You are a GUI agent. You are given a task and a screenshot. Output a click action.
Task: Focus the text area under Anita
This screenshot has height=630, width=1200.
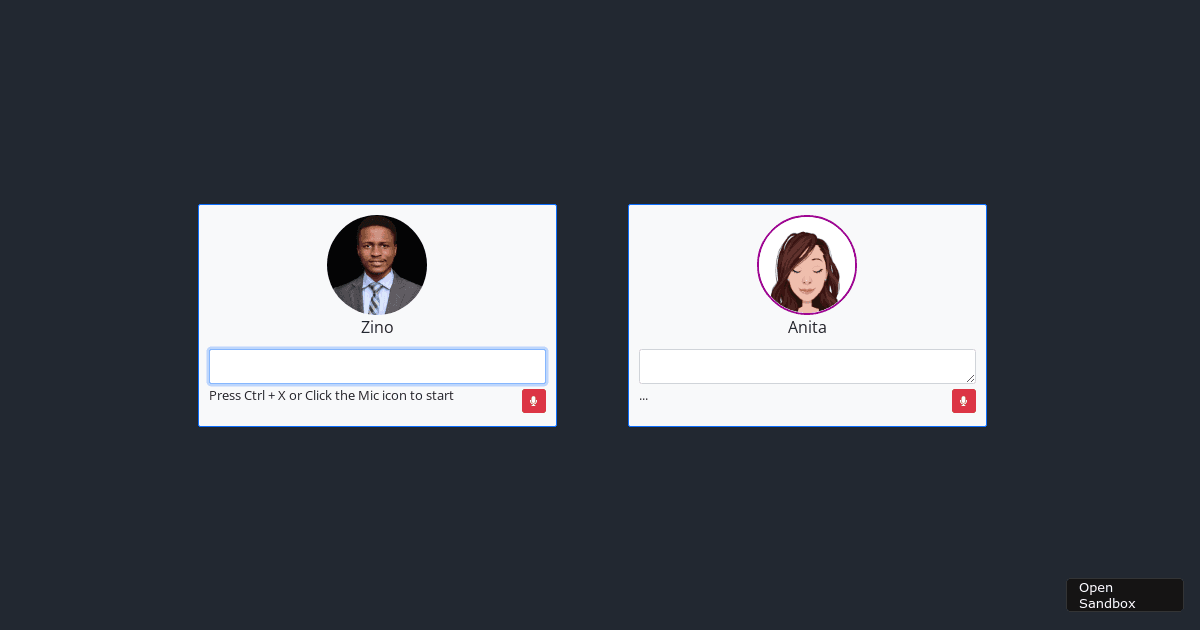click(807, 366)
